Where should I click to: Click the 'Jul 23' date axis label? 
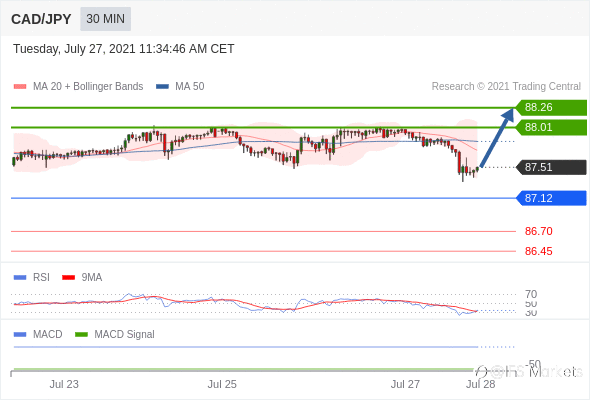point(64,384)
